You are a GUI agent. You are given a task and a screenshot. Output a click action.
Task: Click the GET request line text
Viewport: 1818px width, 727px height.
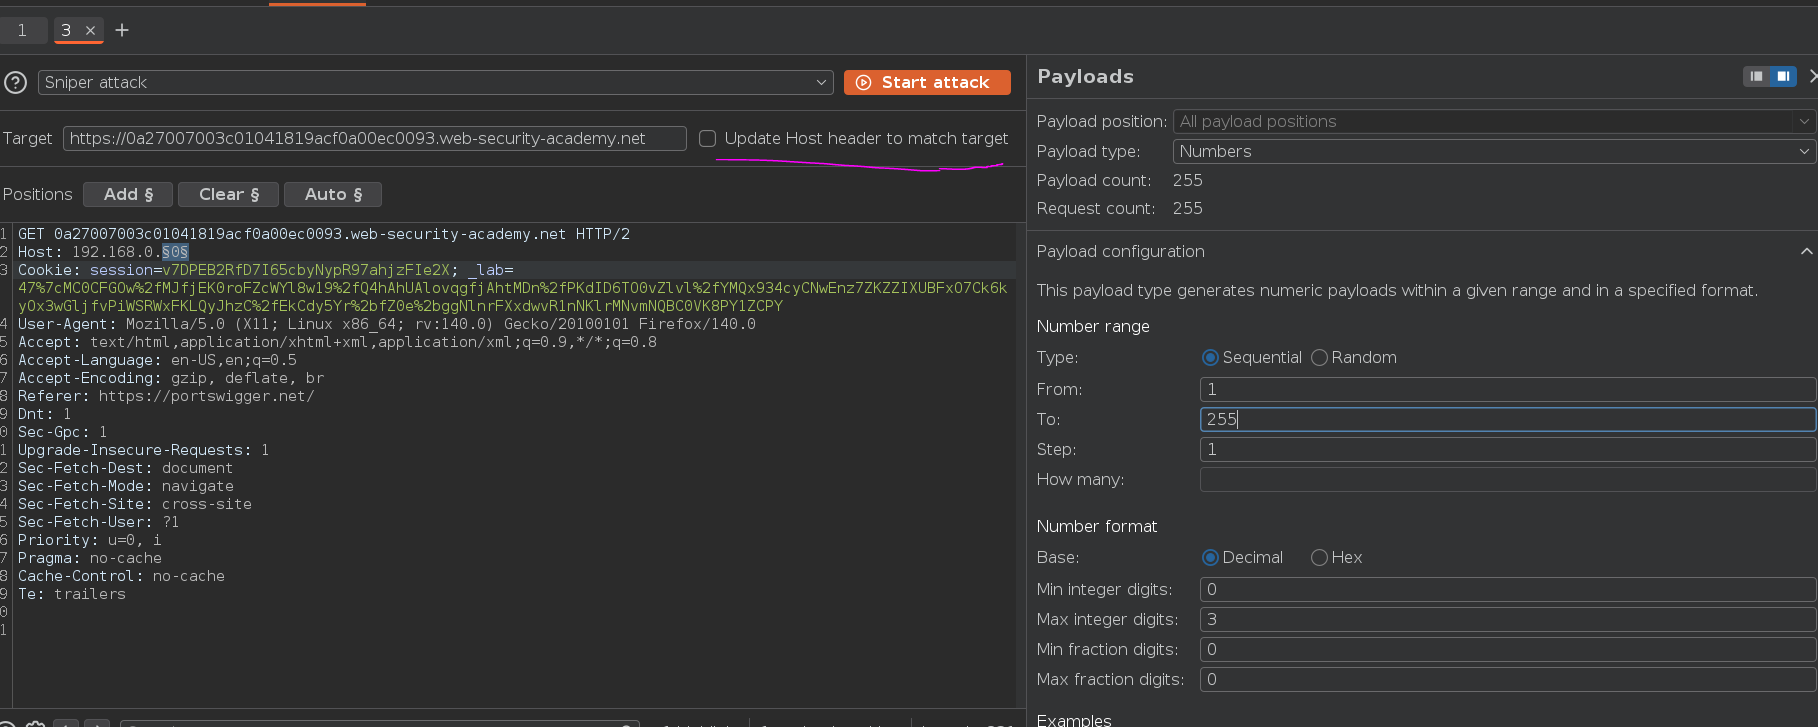(x=324, y=234)
